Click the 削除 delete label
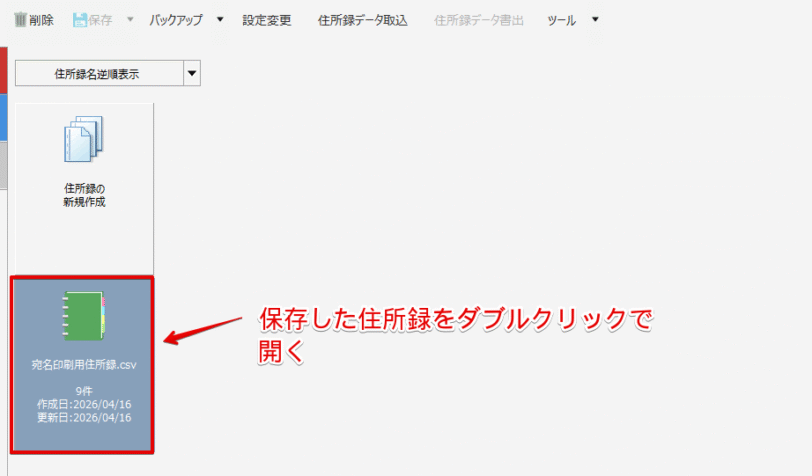812x476 pixels. point(41,20)
